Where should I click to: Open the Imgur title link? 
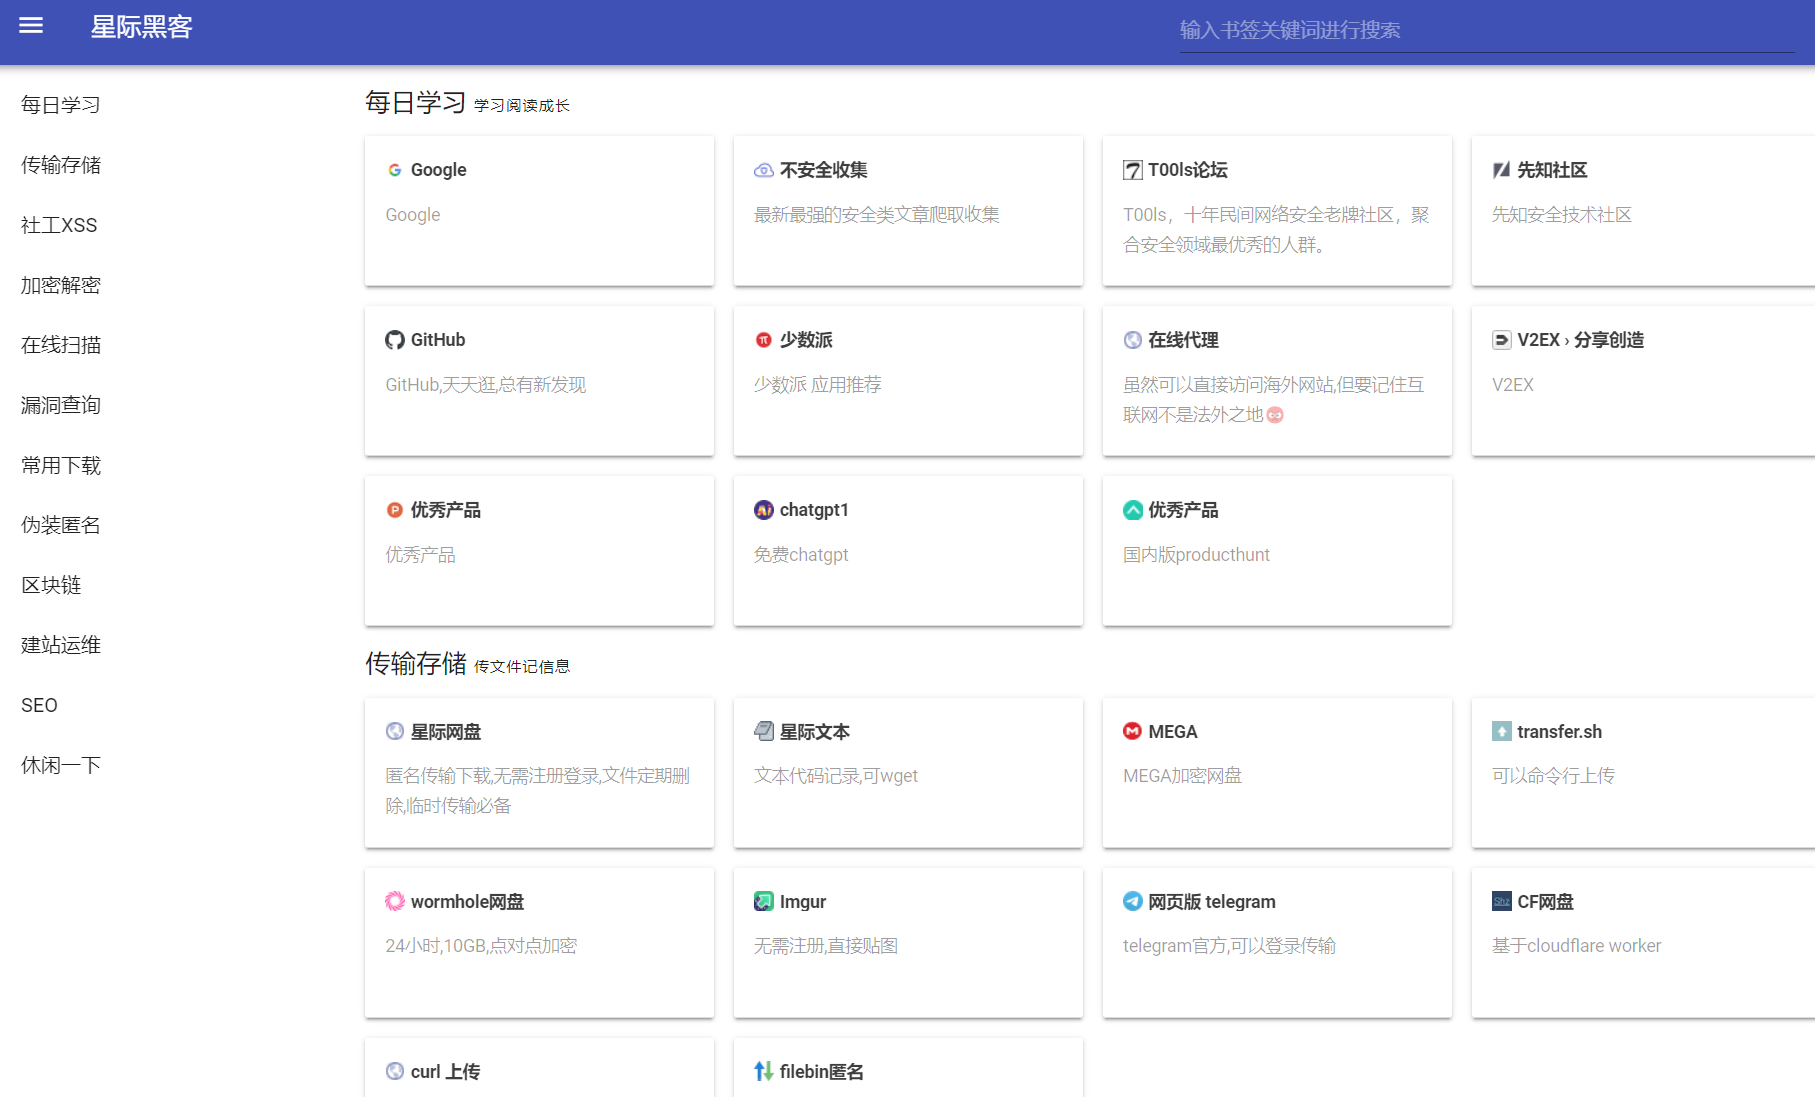pos(803,902)
